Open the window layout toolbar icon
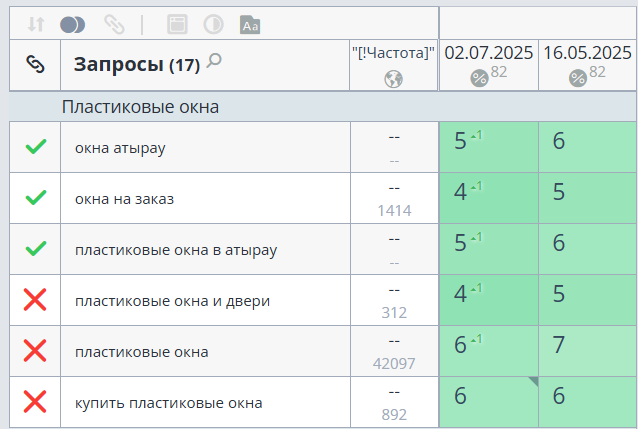638x429 pixels. point(177,24)
